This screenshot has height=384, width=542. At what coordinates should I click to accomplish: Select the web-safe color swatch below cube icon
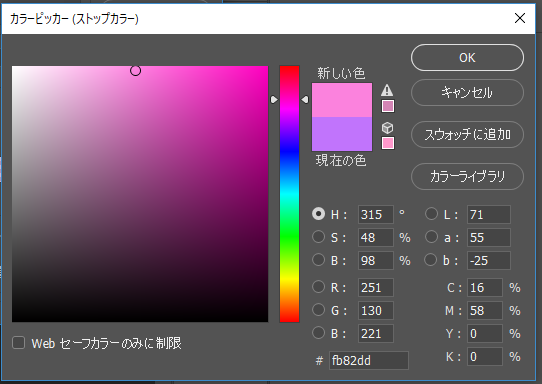388,143
